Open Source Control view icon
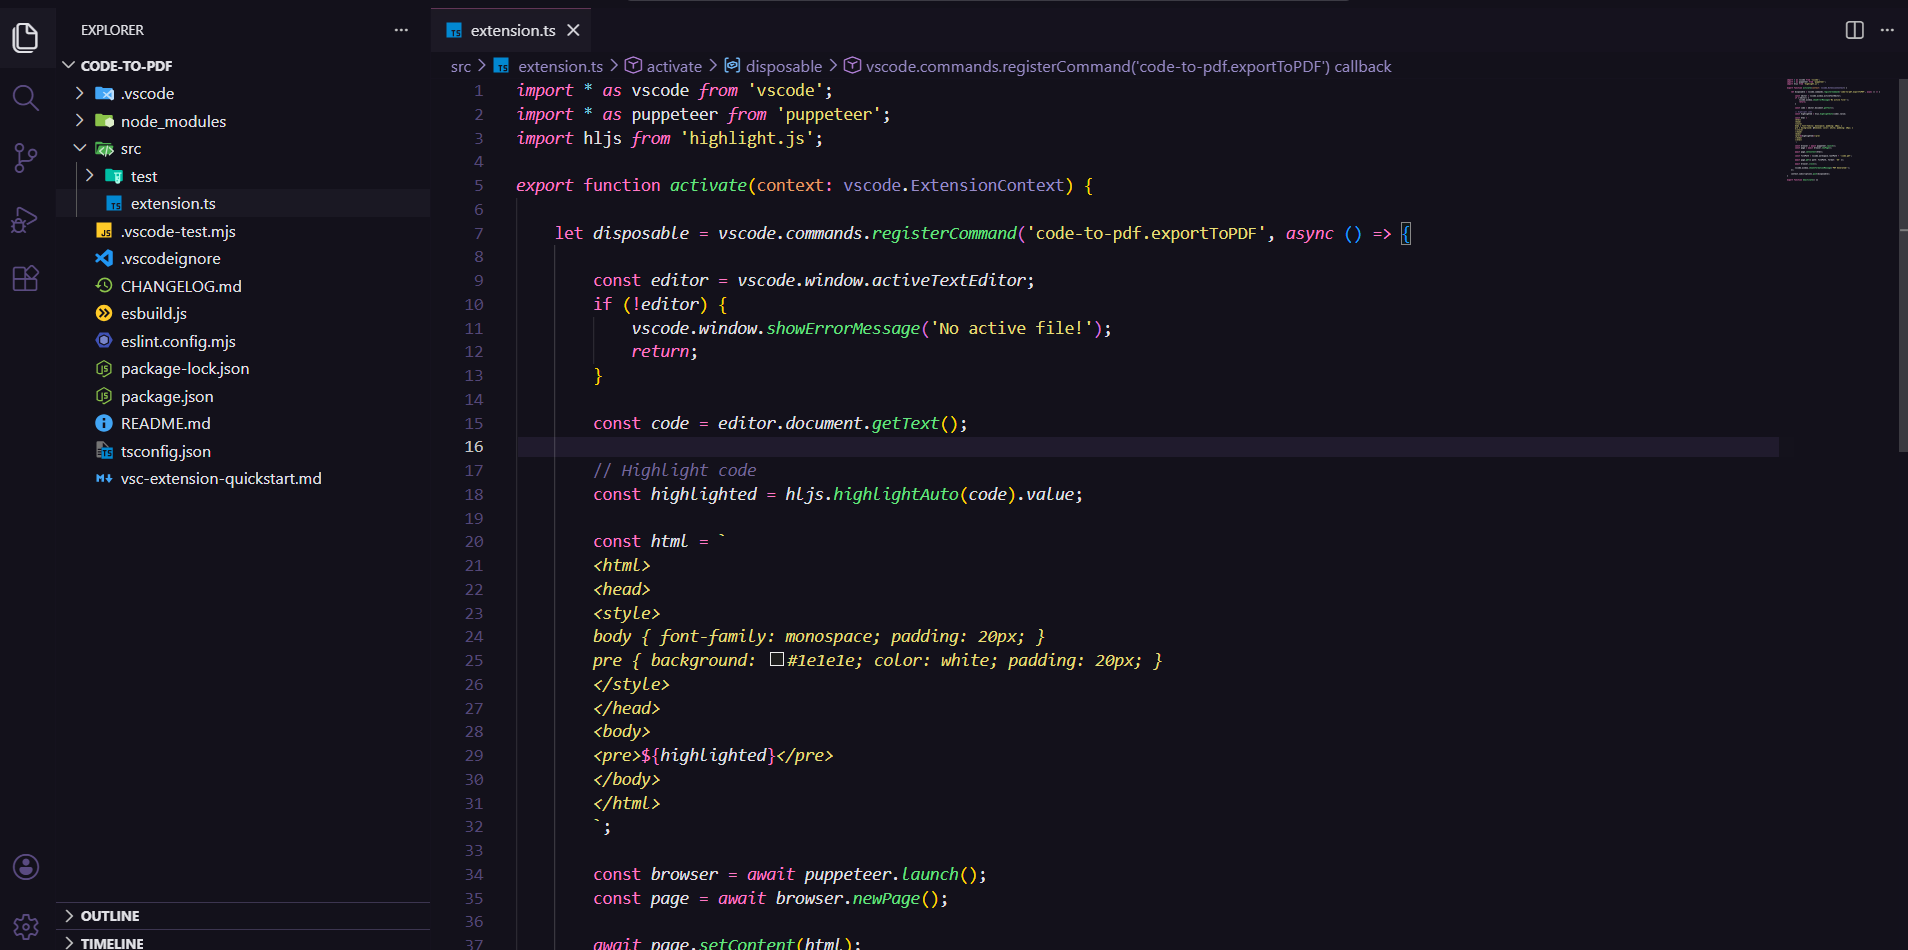The image size is (1908, 950). pyautogui.click(x=26, y=158)
